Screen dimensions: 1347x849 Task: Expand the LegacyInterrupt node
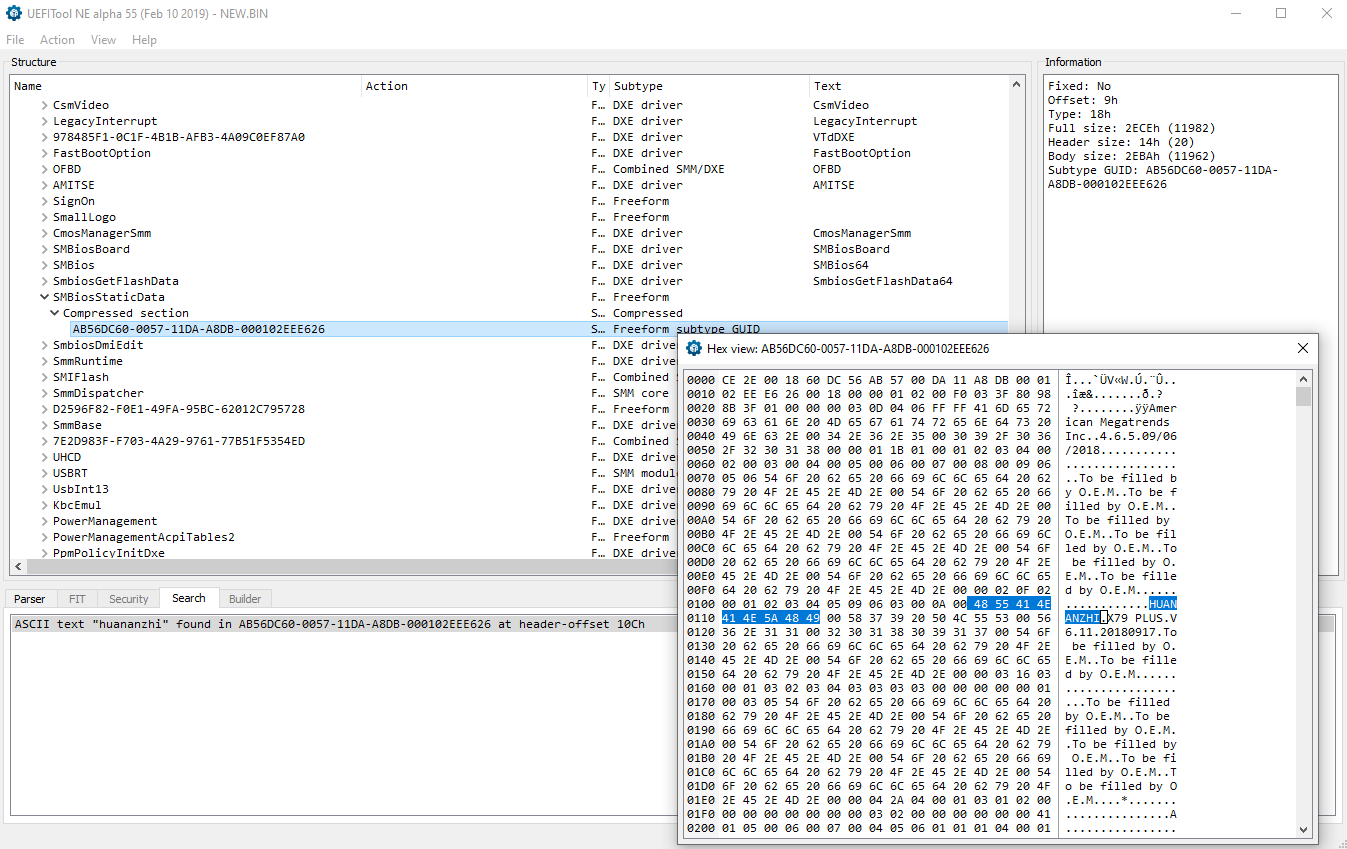[44, 121]
